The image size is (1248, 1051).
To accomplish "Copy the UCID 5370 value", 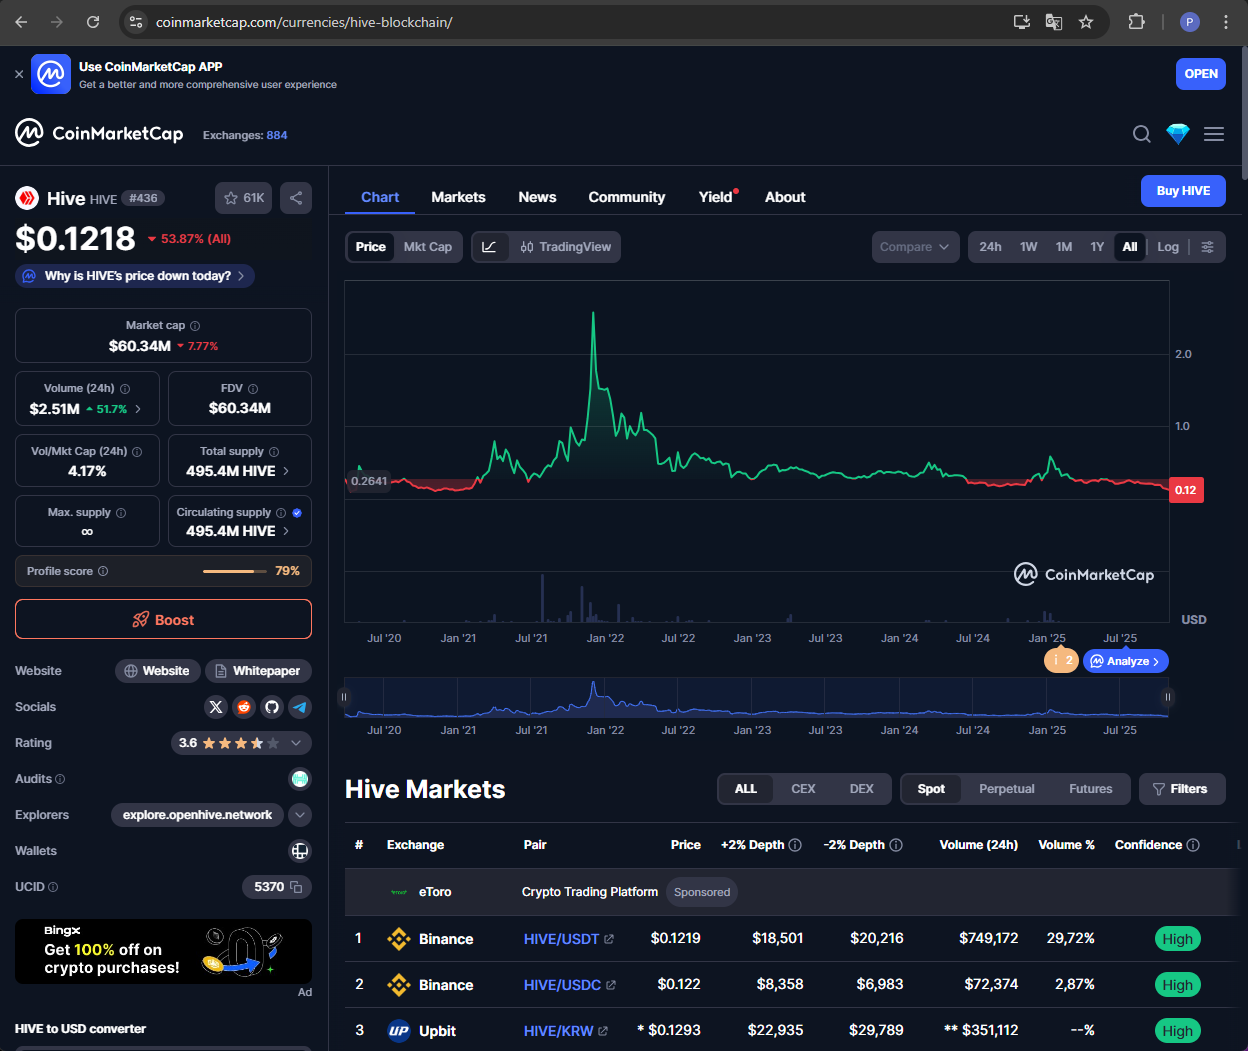I will 296,887.
